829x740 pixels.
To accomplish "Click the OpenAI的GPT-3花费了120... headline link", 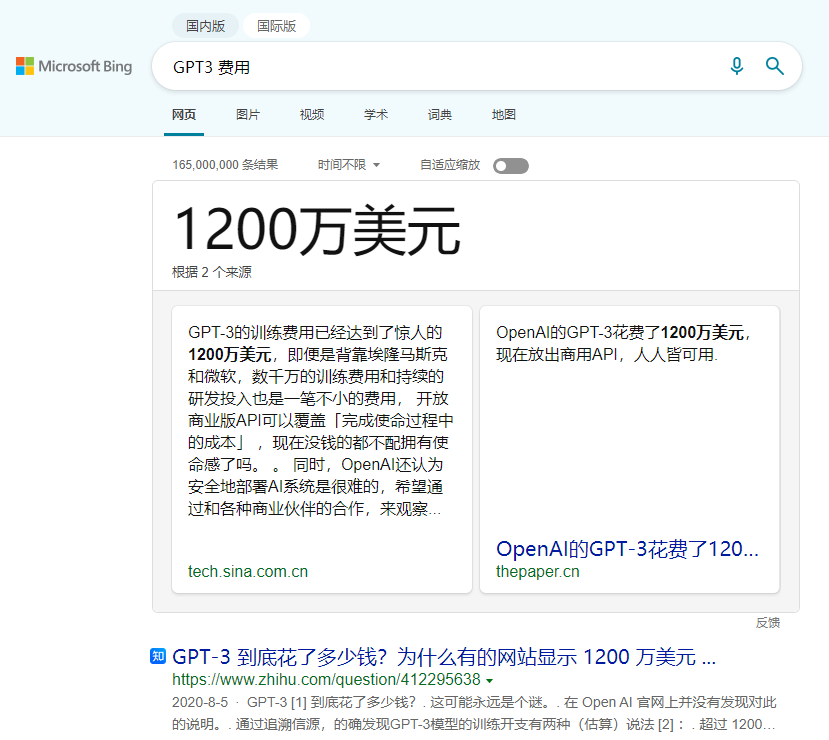I will [627, 549].
